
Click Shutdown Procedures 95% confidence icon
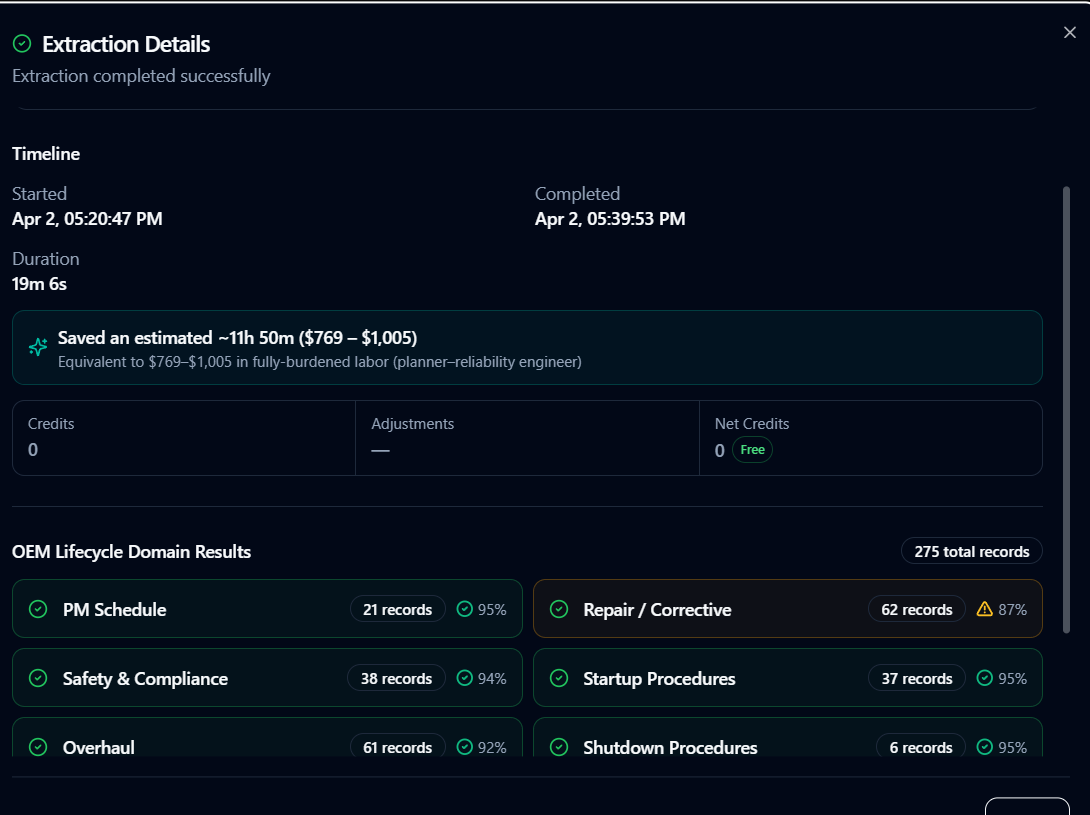pyautogui.click(x=984, y=747)
